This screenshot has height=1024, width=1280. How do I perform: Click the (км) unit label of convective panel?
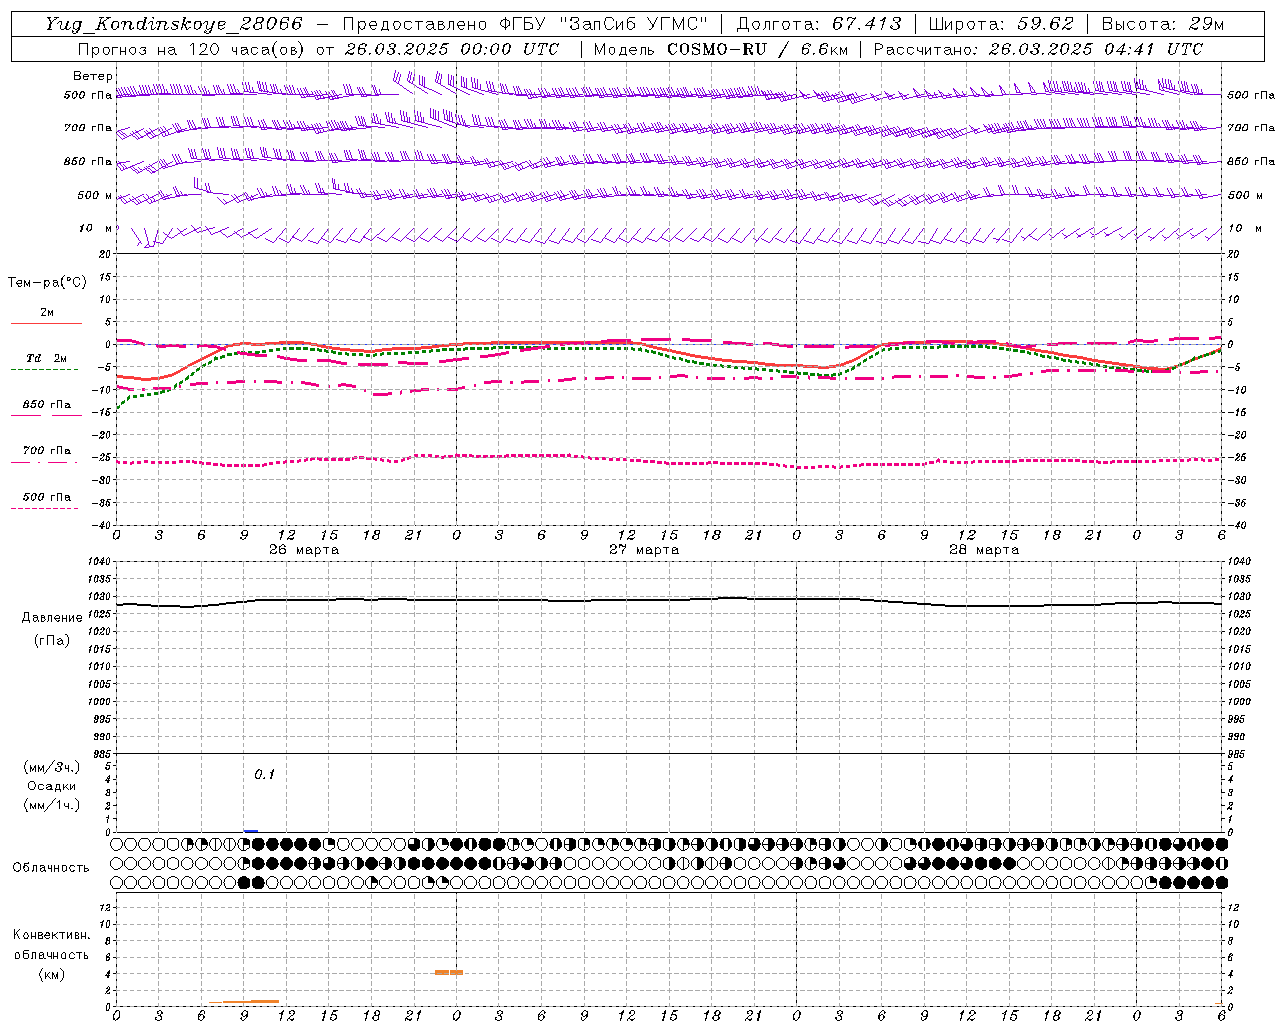pos(51,974)
